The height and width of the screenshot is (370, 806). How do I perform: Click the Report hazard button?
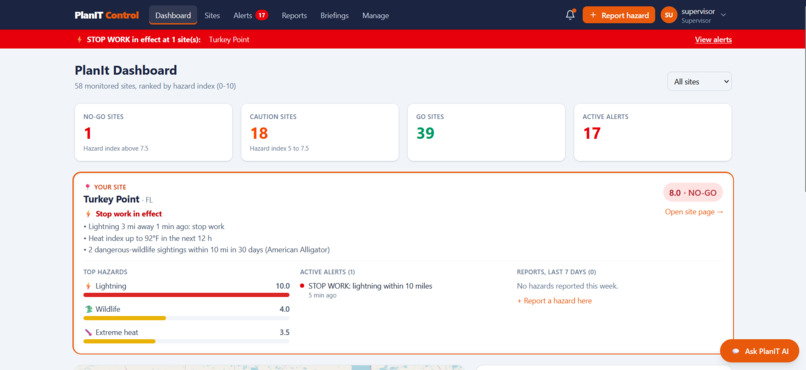pos(618,15)
